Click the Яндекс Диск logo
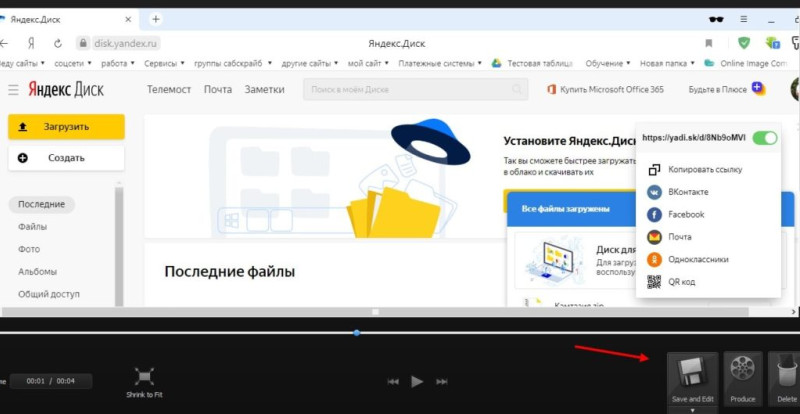The image size is (800, 414). click(x=66, y=89)
